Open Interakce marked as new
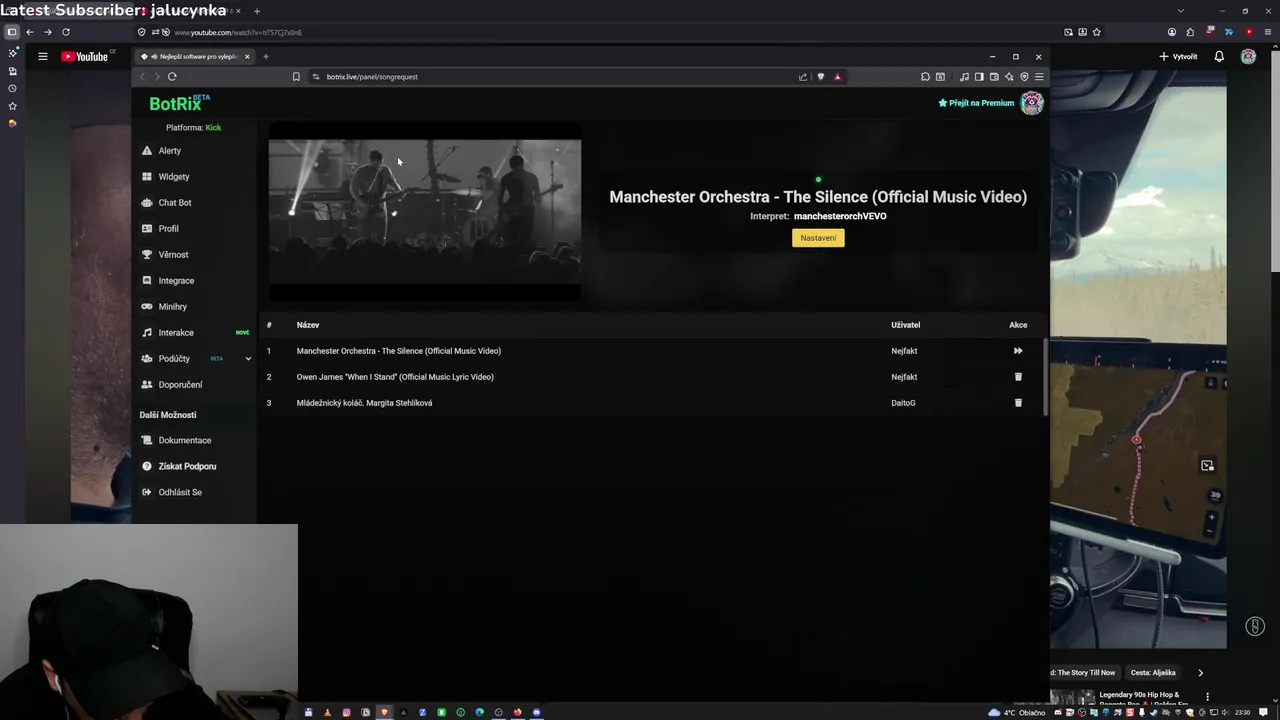This screenshot has height=720, width=1280. click(x=176, y=333)
